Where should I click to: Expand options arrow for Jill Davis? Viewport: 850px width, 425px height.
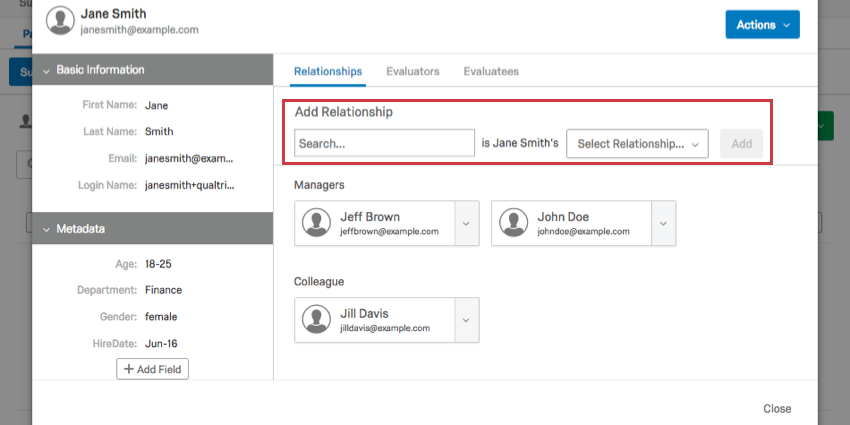466,320
